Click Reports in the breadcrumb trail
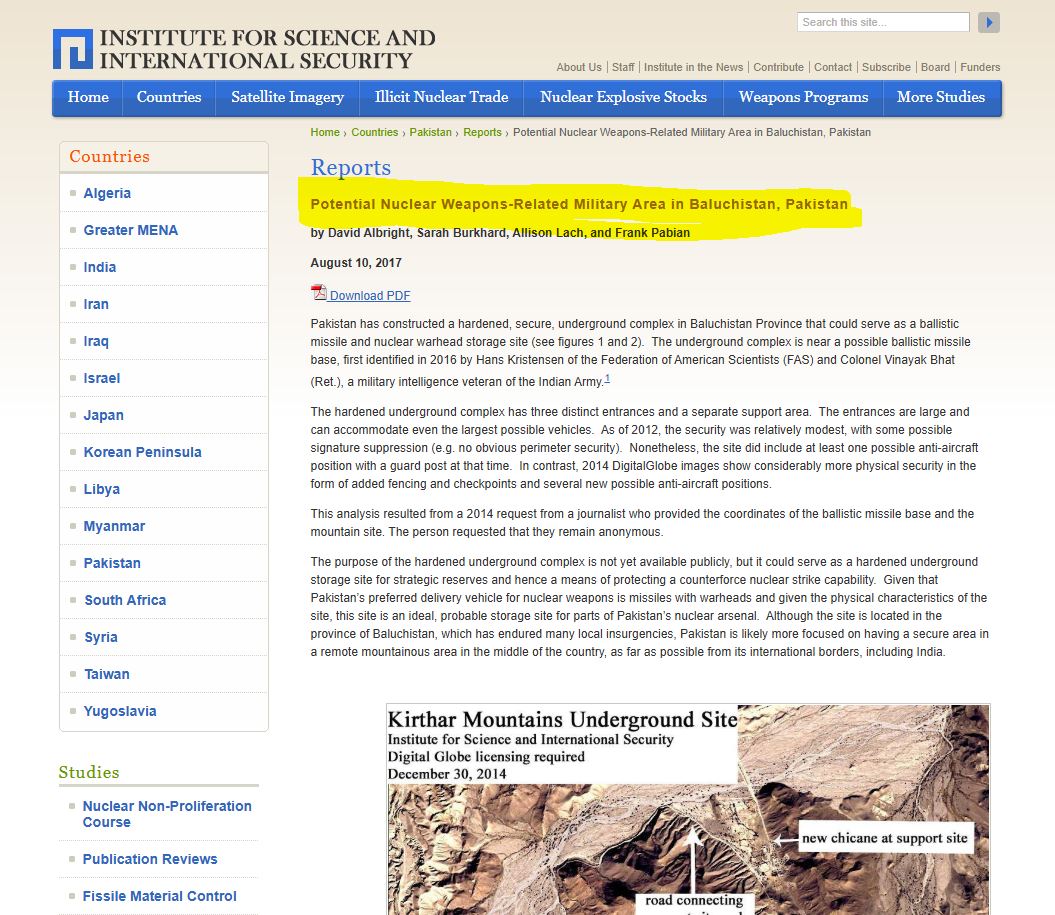Viewport: 1055px width, 915px height. point(482,133)
